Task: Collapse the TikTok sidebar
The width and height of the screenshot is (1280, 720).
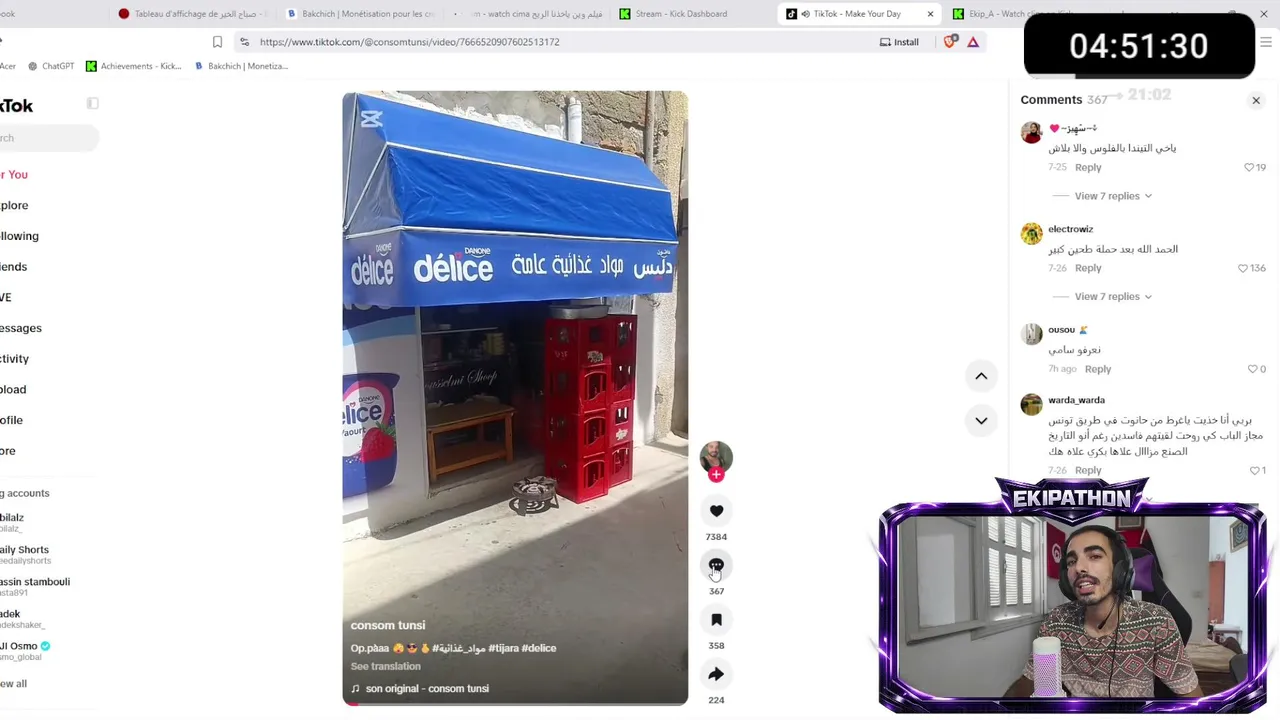Action: 93,103
